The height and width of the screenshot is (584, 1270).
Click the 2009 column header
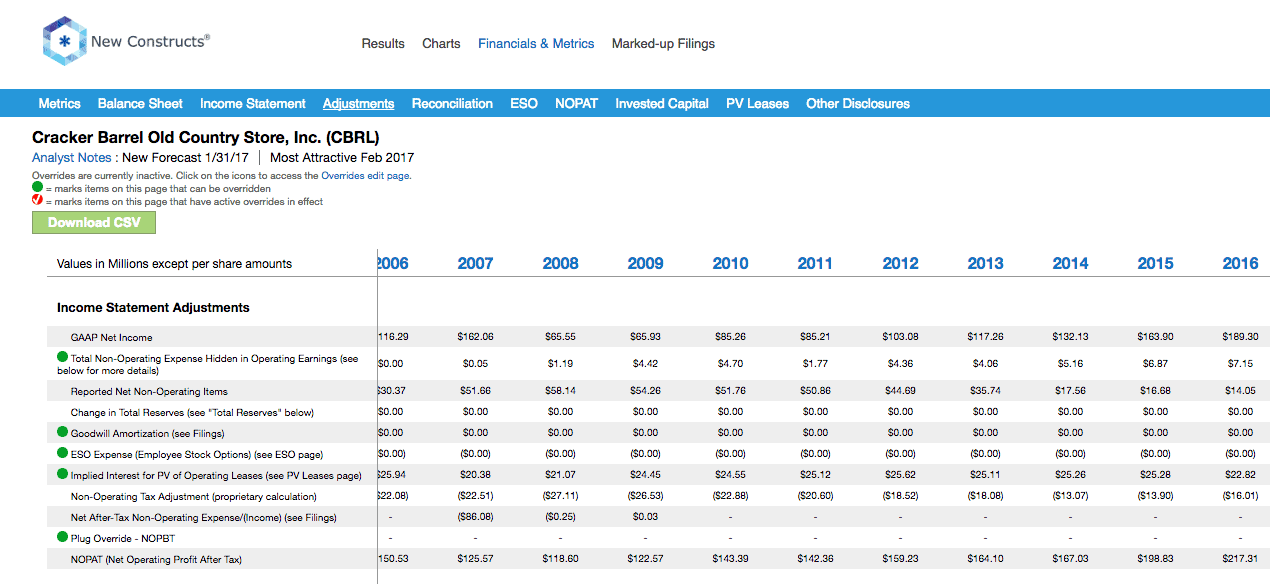[645, 263]
